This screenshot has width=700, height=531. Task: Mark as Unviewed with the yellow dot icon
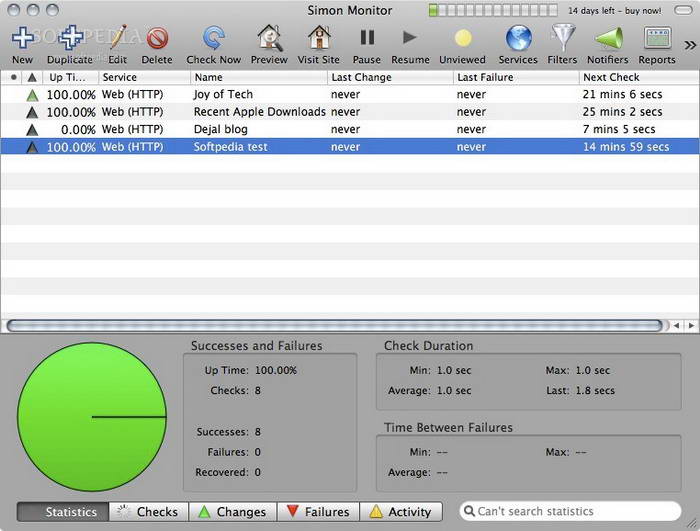point(462,38)
